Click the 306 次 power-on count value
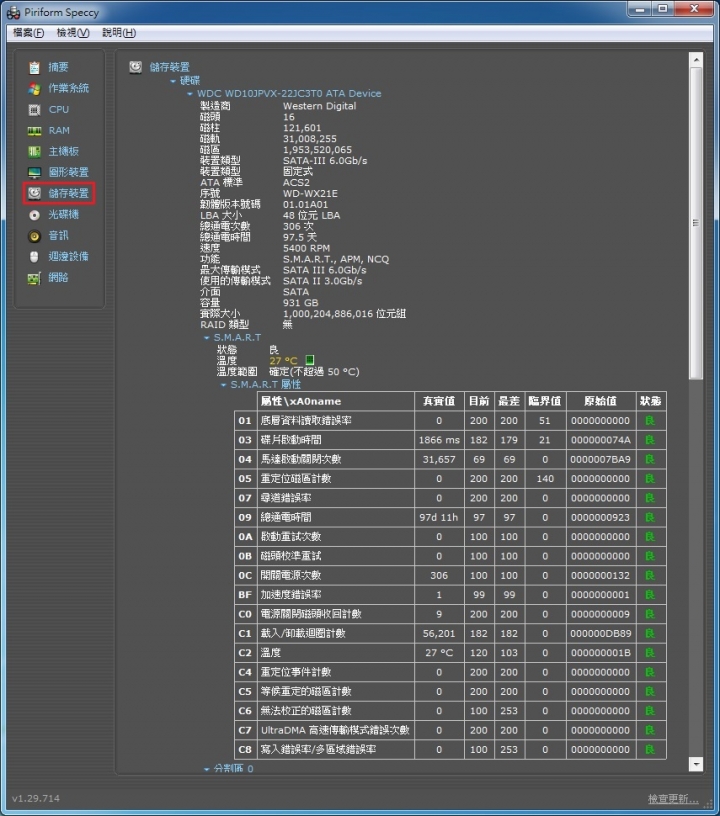The width and height of the screenshot is (720, 816). 299,226
